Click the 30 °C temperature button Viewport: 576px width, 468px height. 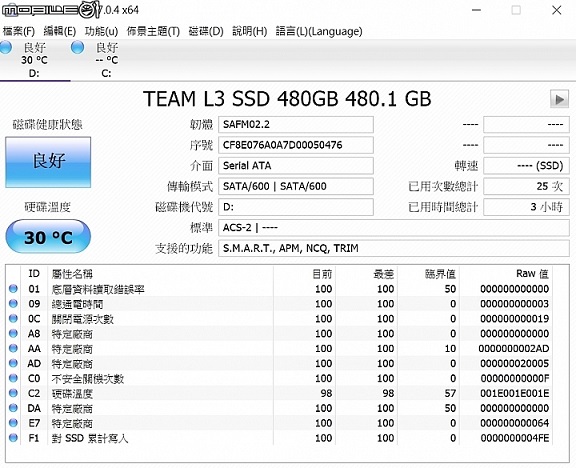pyautogui.click(x=48, y=237)
